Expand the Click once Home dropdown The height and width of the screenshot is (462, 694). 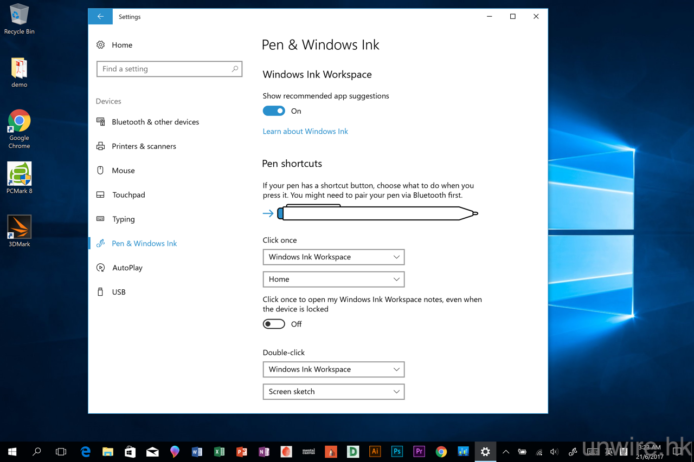(x=333, y=280)
